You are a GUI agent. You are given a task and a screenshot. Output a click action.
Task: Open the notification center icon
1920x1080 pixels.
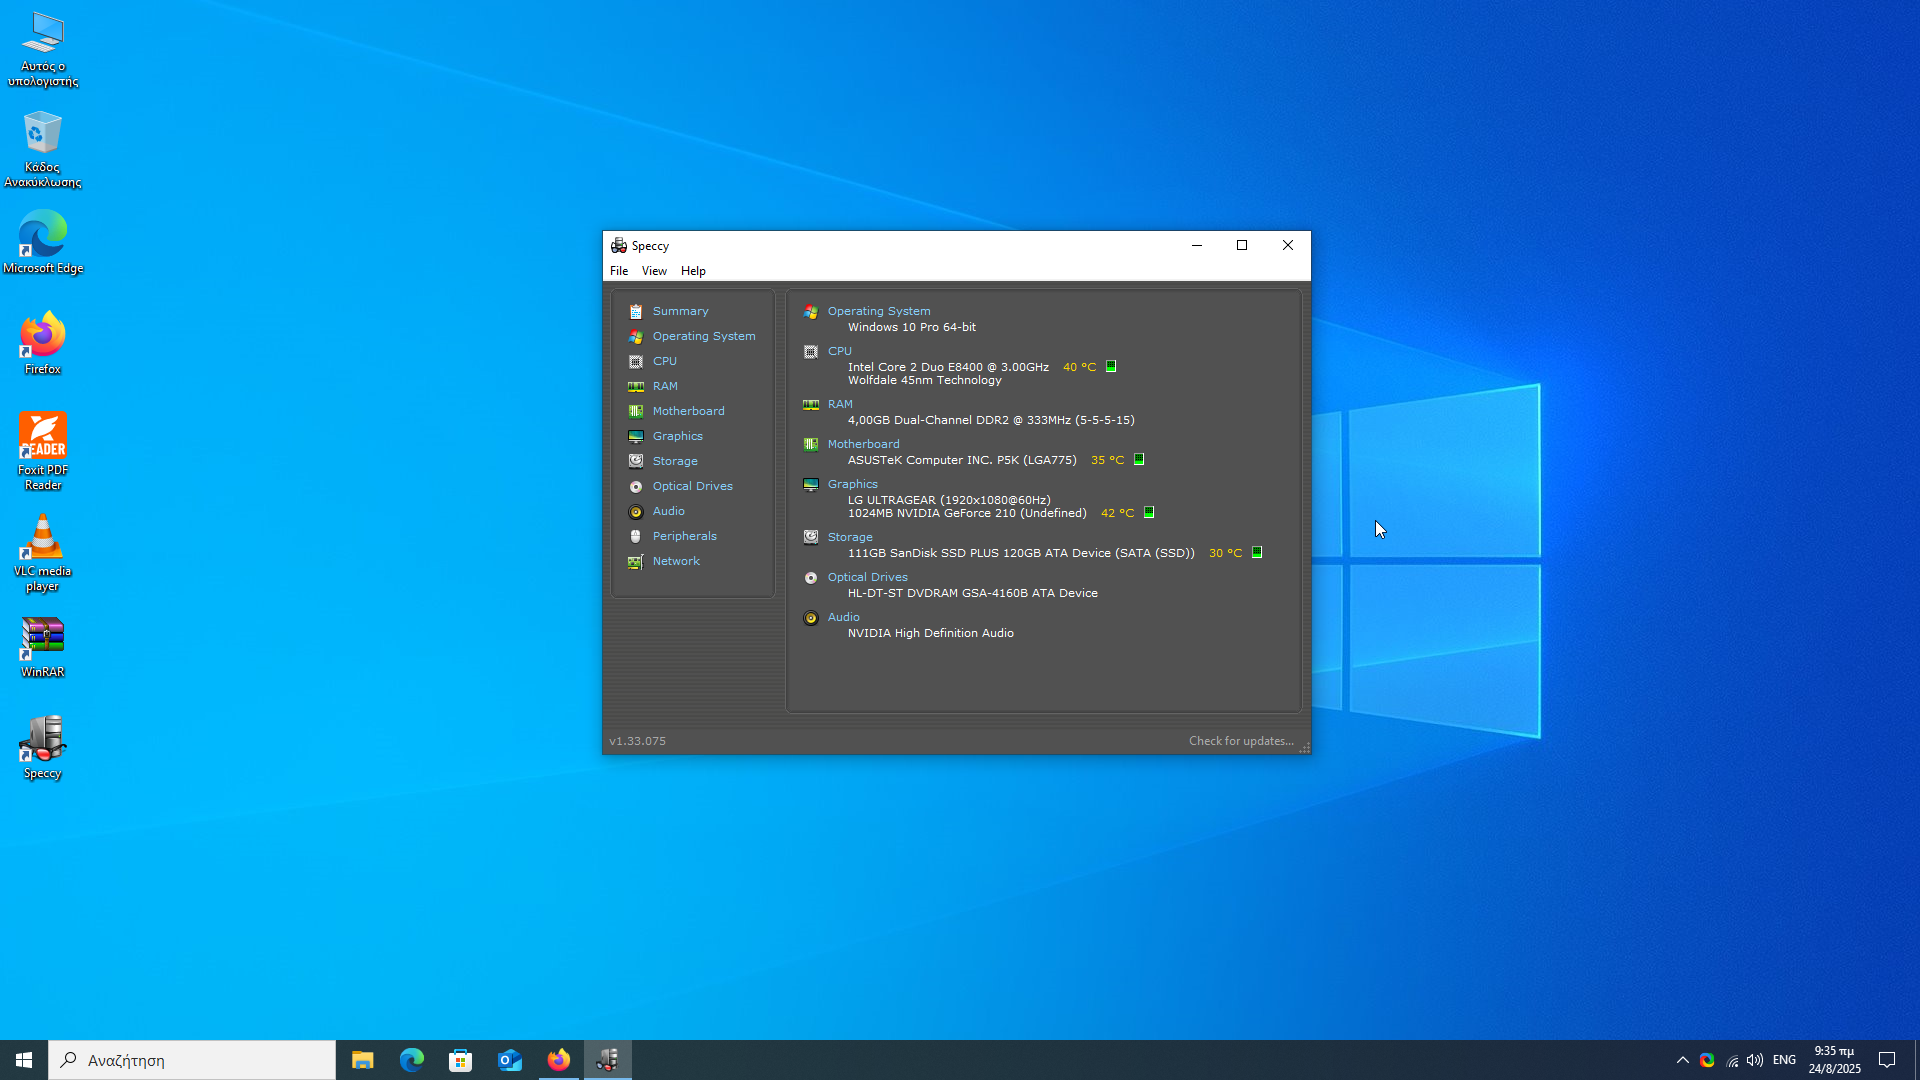(1887, 1060)
